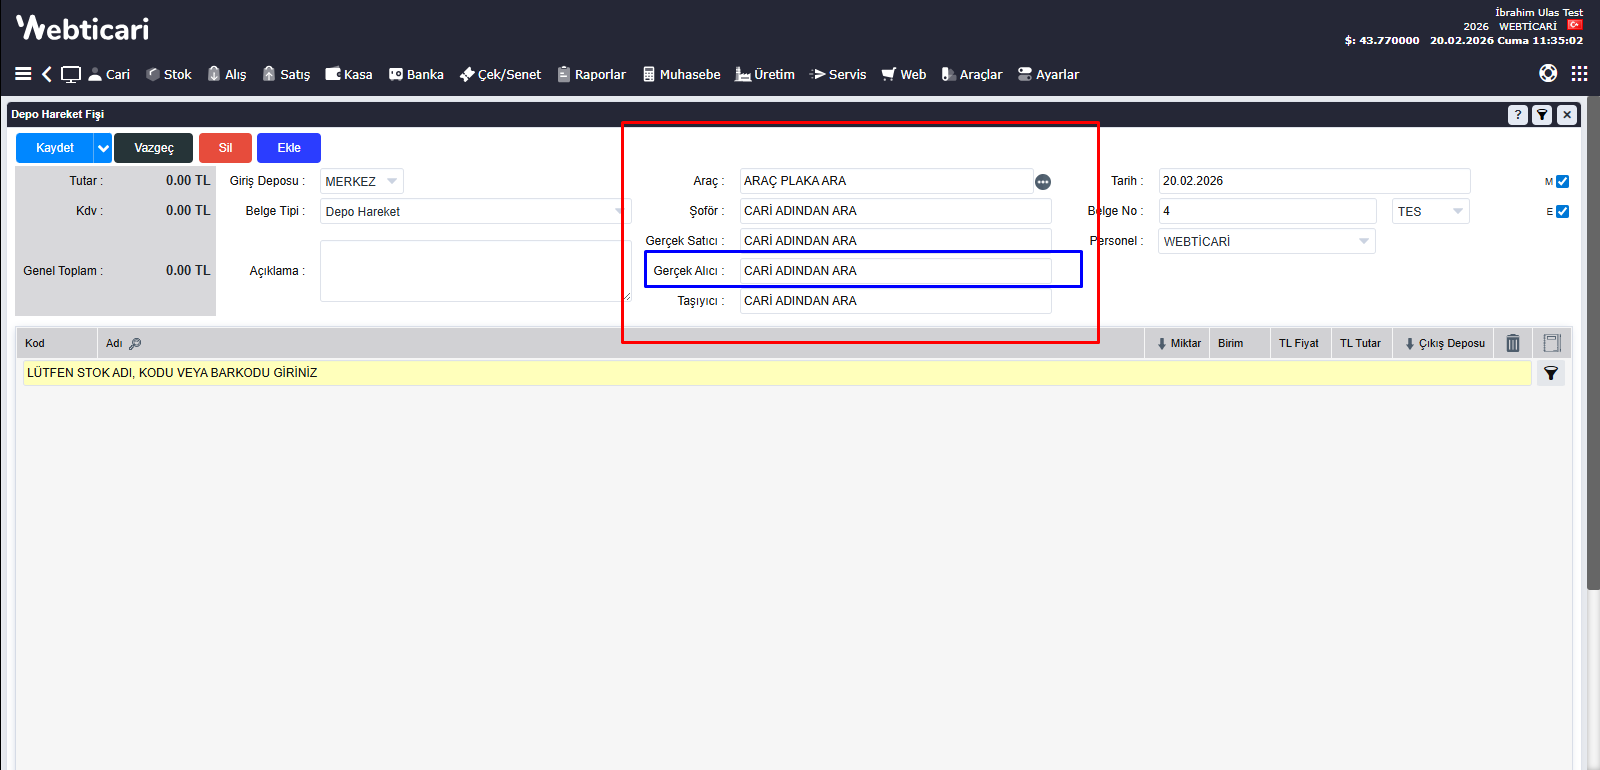This screenshot has width=1600, height=770.
Task: Click the ellipsis icon beside Araç field
Action: point(1043,182)
